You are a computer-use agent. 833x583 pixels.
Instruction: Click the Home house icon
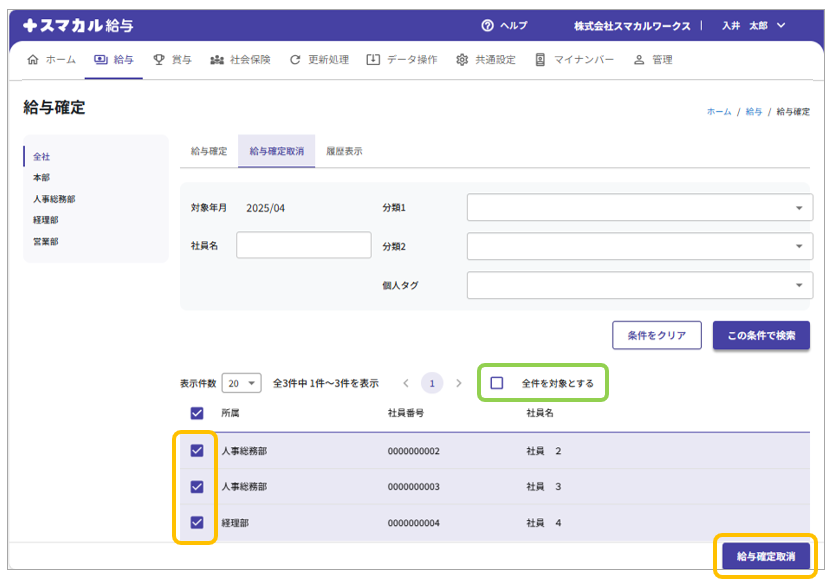[33, 60]
